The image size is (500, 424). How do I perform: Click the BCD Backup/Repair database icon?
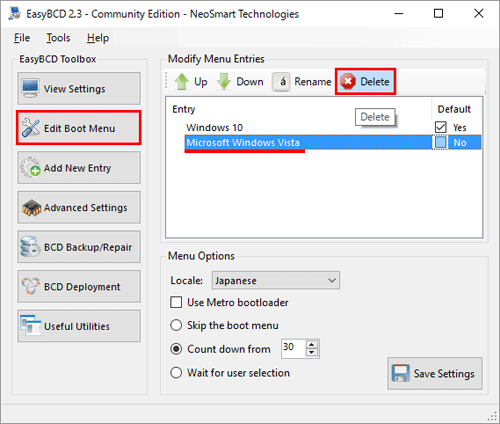pos(30,247)
